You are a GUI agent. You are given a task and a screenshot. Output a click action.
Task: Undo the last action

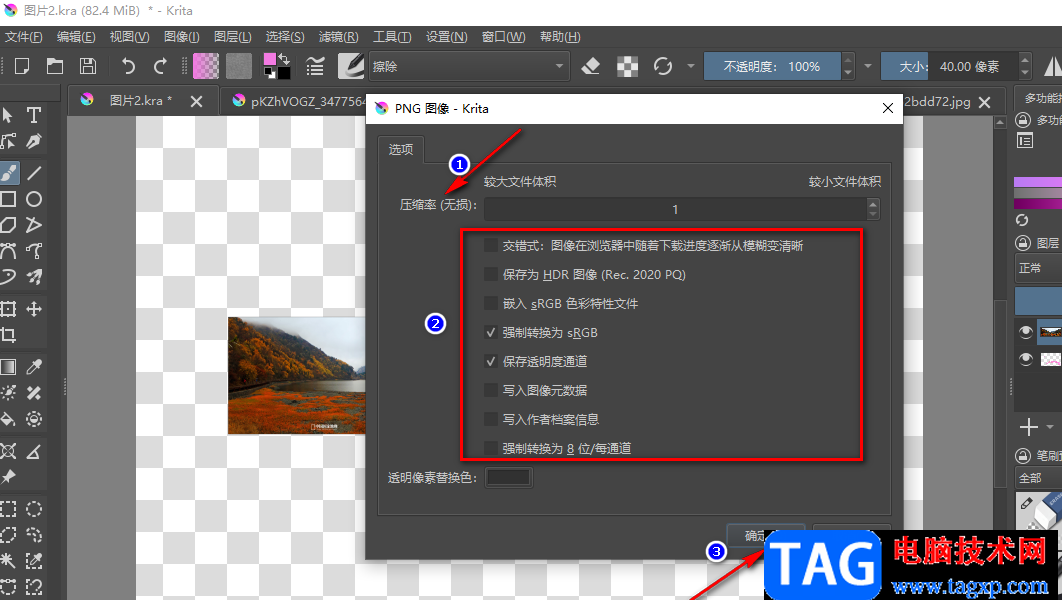(x=128, y=66)
